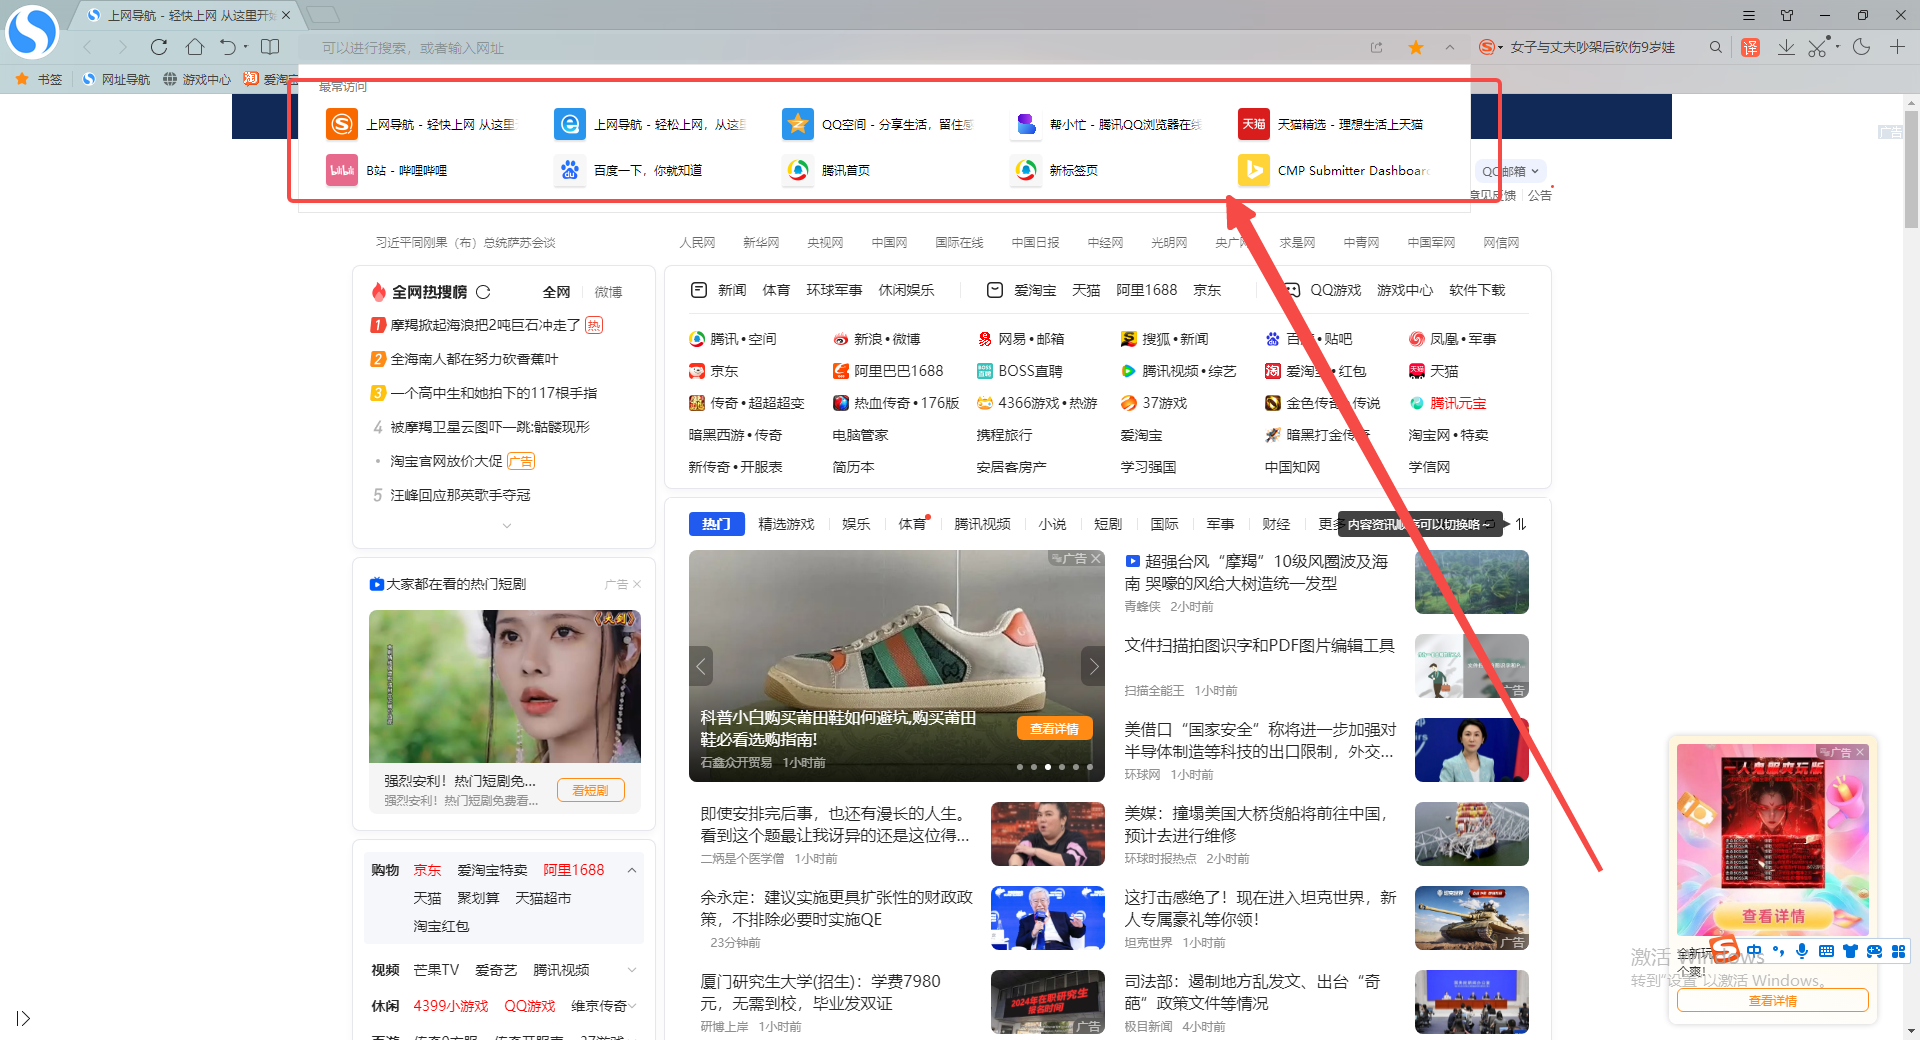Click the plus add-extension icon in toolbar
This screenshot has height=1040, width=1920.
tap(1897, 47)
